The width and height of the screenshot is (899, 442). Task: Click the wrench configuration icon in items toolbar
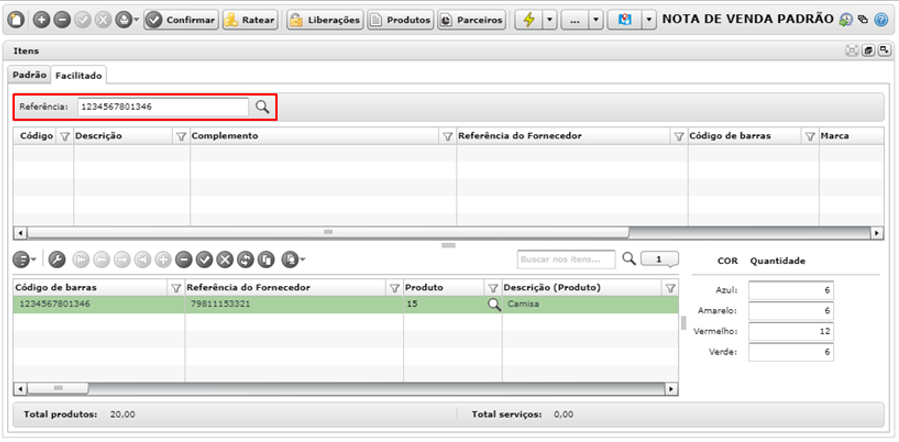pyautogui.click(x=56, y=260)
